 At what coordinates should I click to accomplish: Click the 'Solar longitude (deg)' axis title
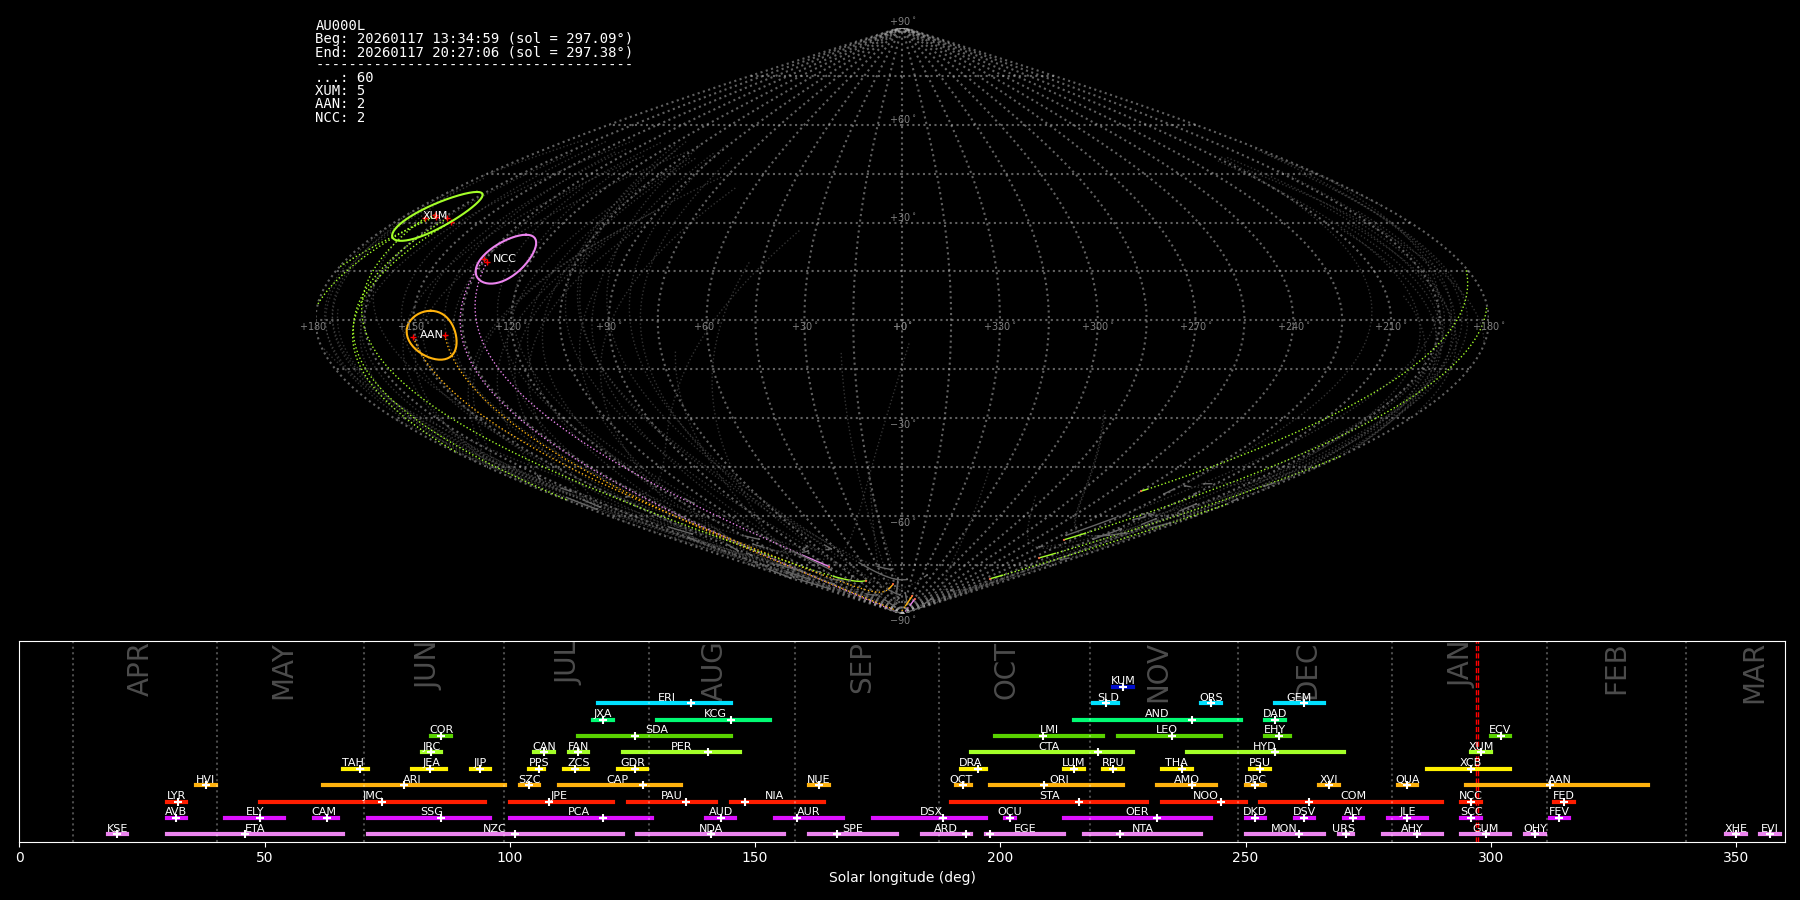902,878
